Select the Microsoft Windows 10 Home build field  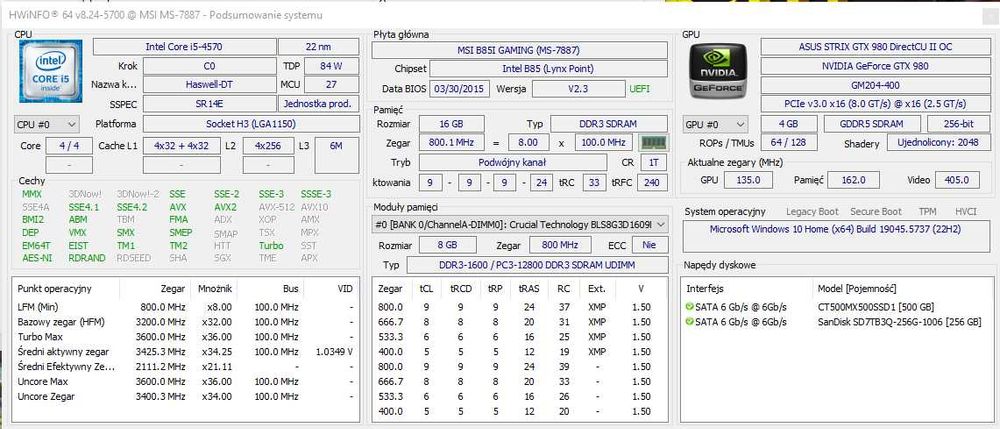coord(837,236)
